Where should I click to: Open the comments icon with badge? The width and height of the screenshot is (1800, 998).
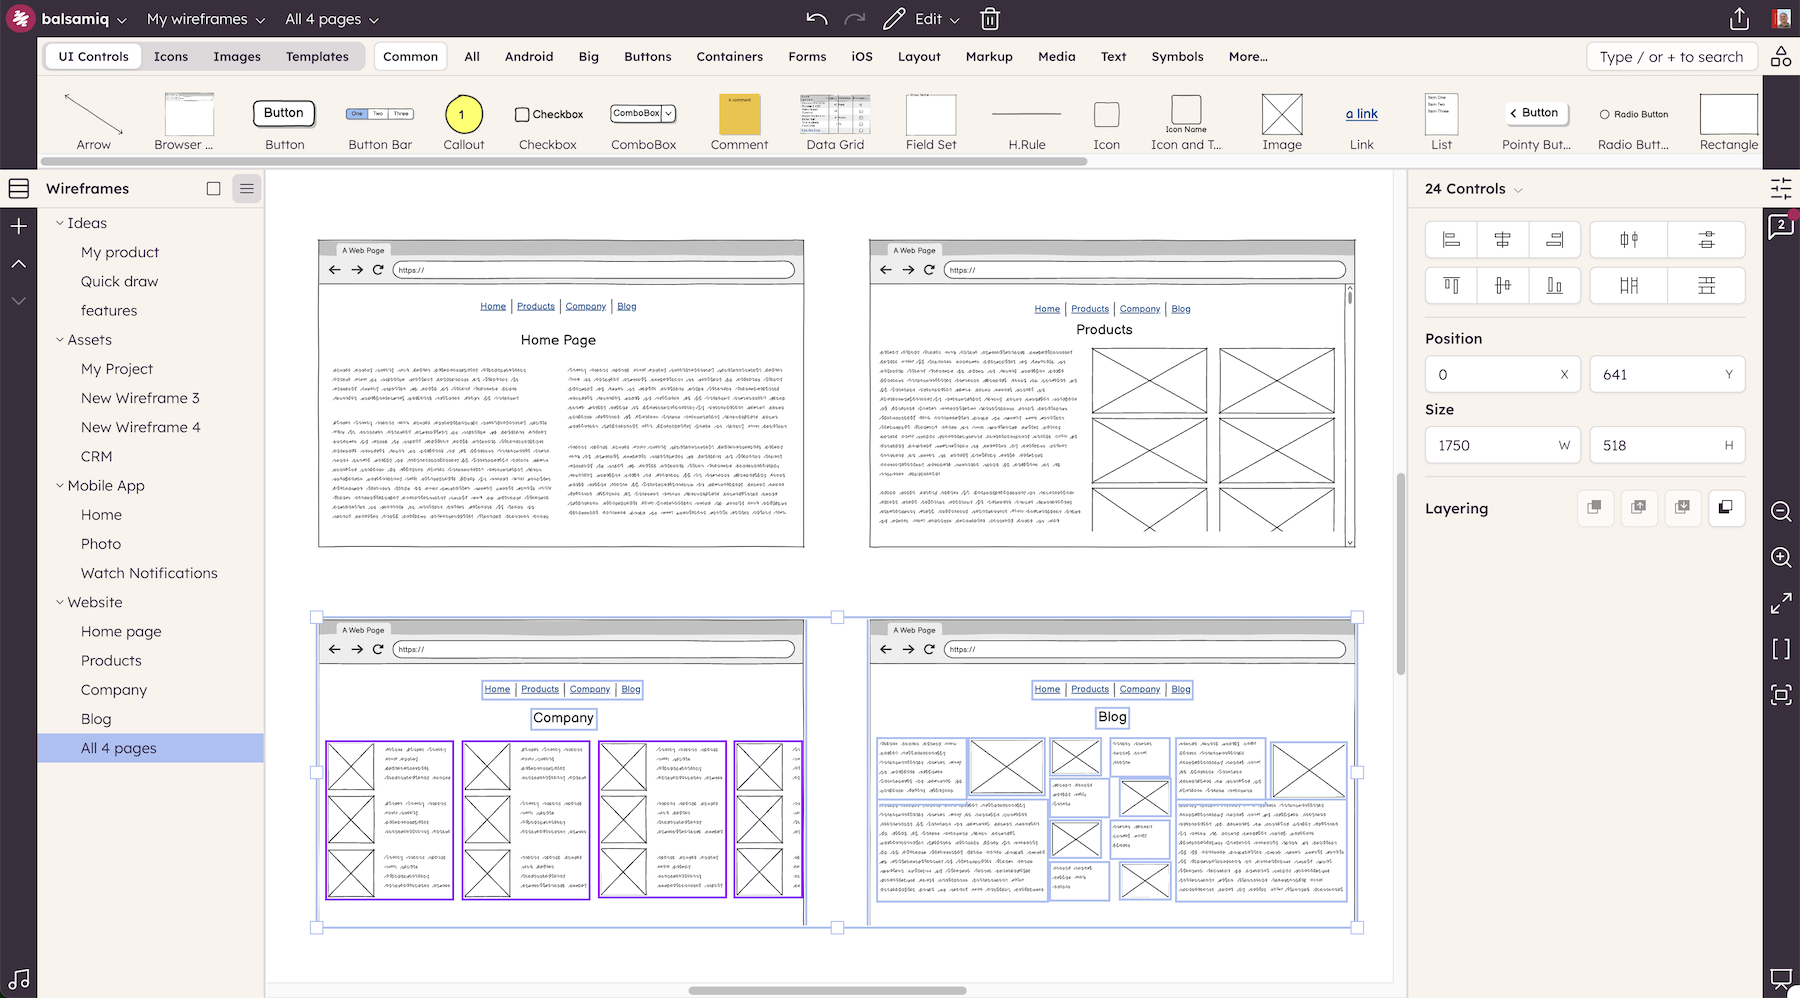[x=1781, y=227]
